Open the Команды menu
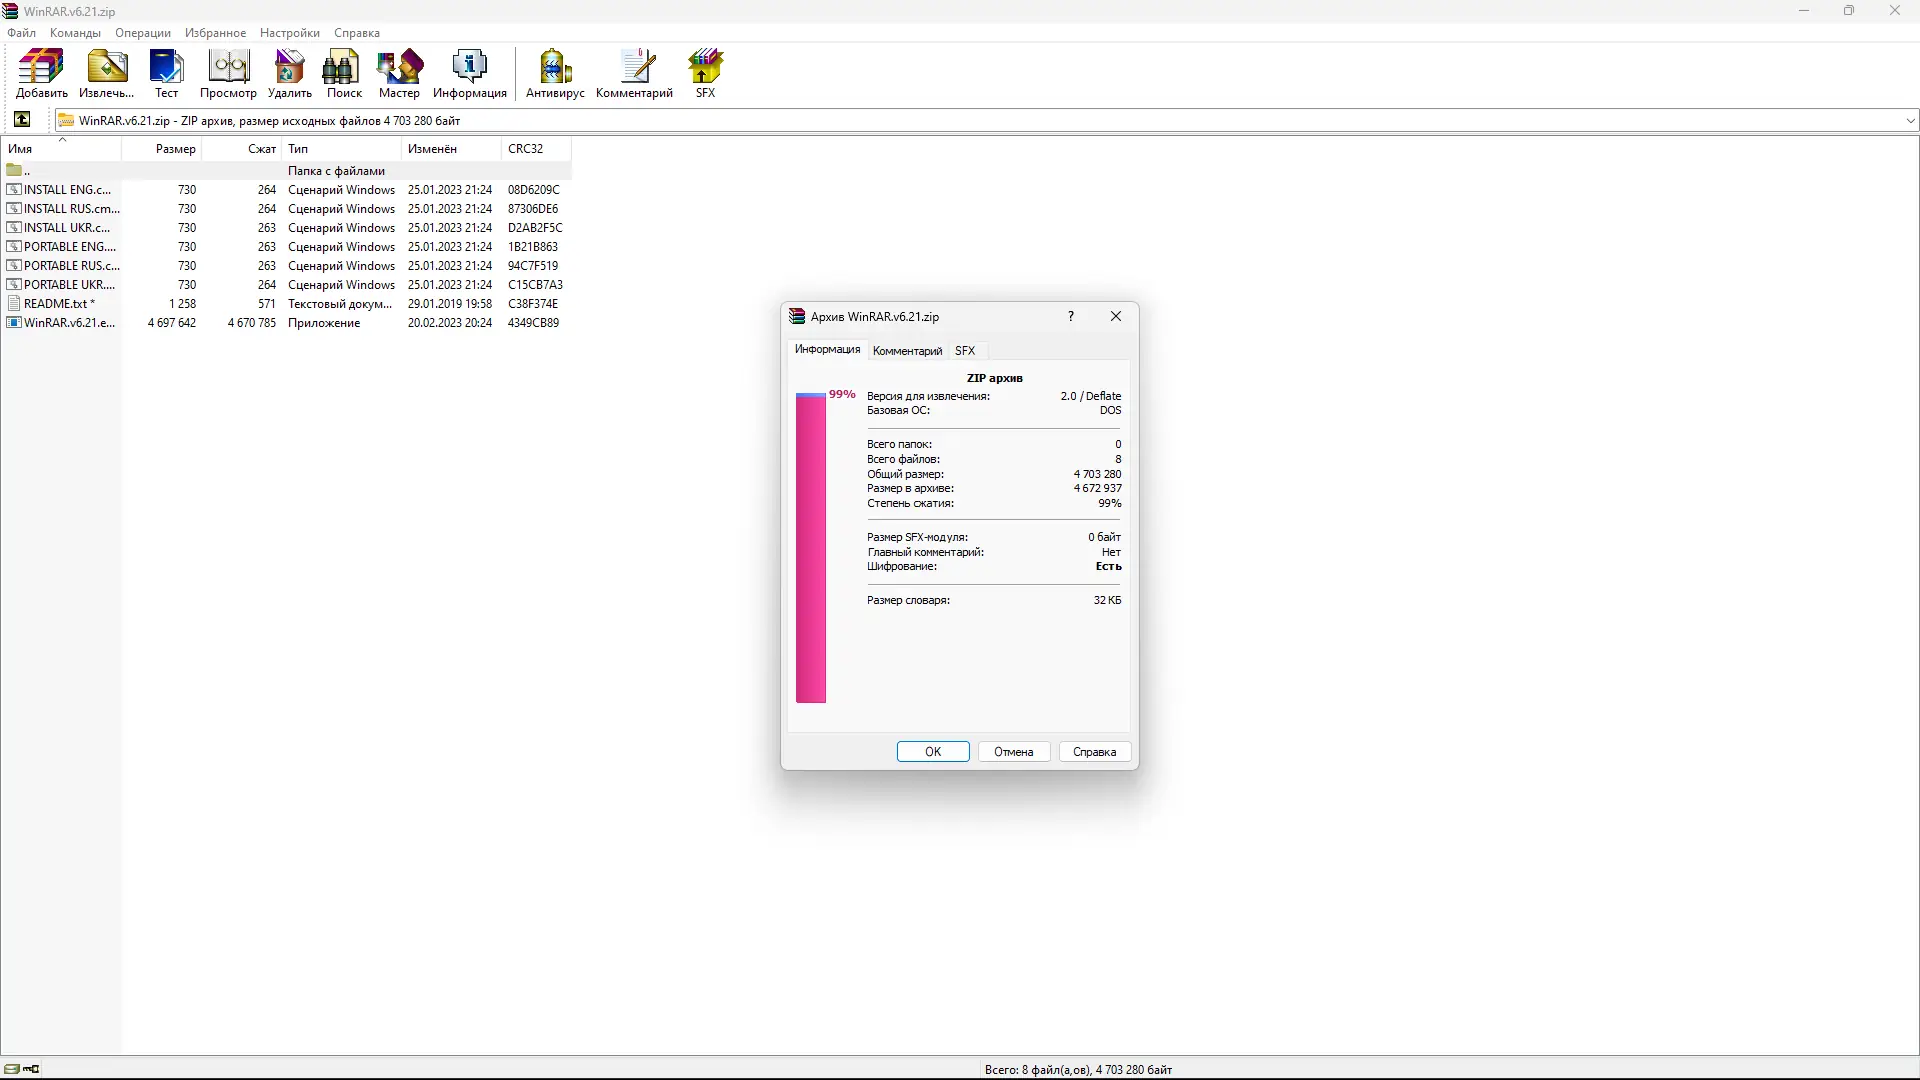The height and width of the screenshot is (1080, 1920). (75, 33)
